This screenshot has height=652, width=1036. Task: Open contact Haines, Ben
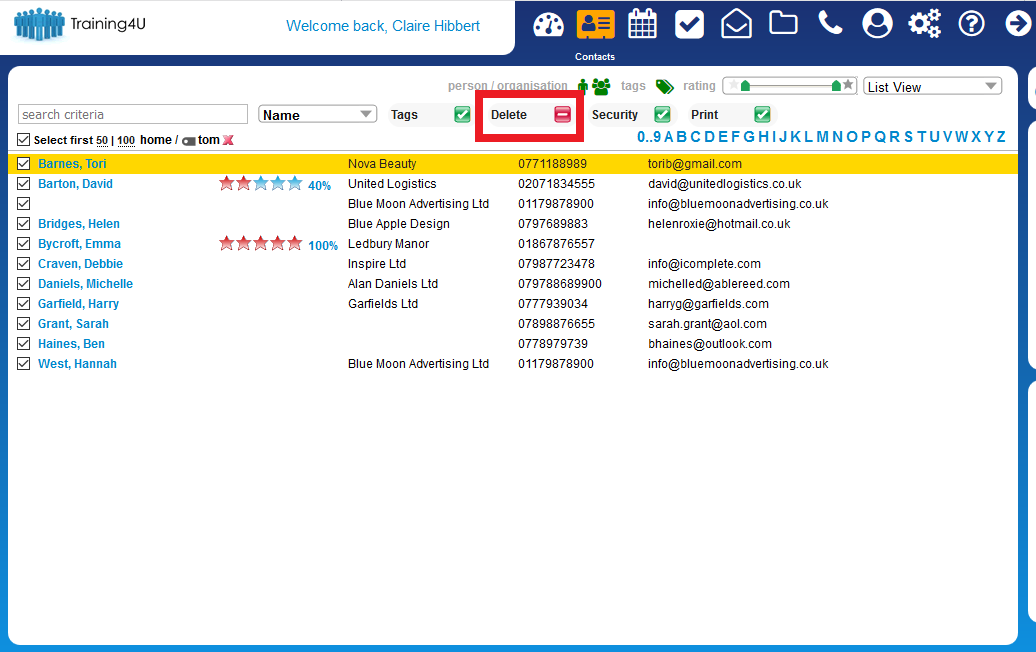[71, 344]
